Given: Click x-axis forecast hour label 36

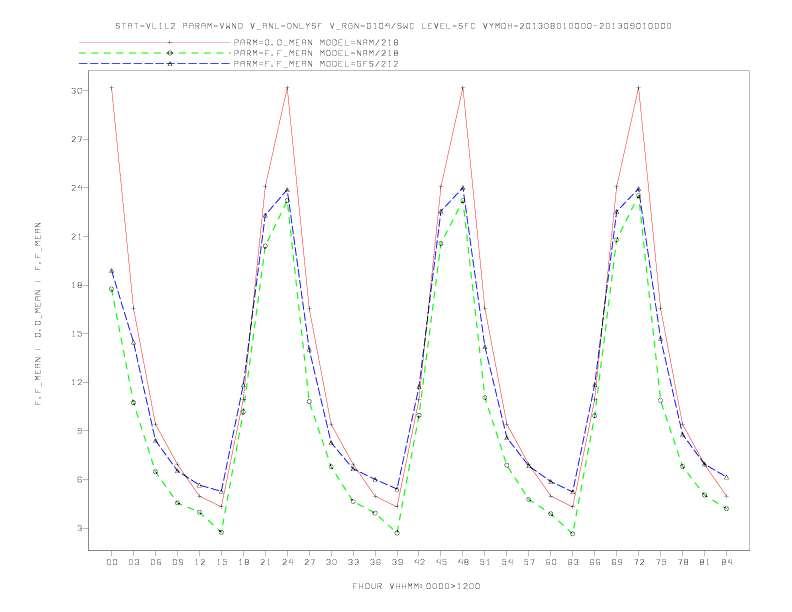Looking at the screenshot, I should [x=375, y=562].
